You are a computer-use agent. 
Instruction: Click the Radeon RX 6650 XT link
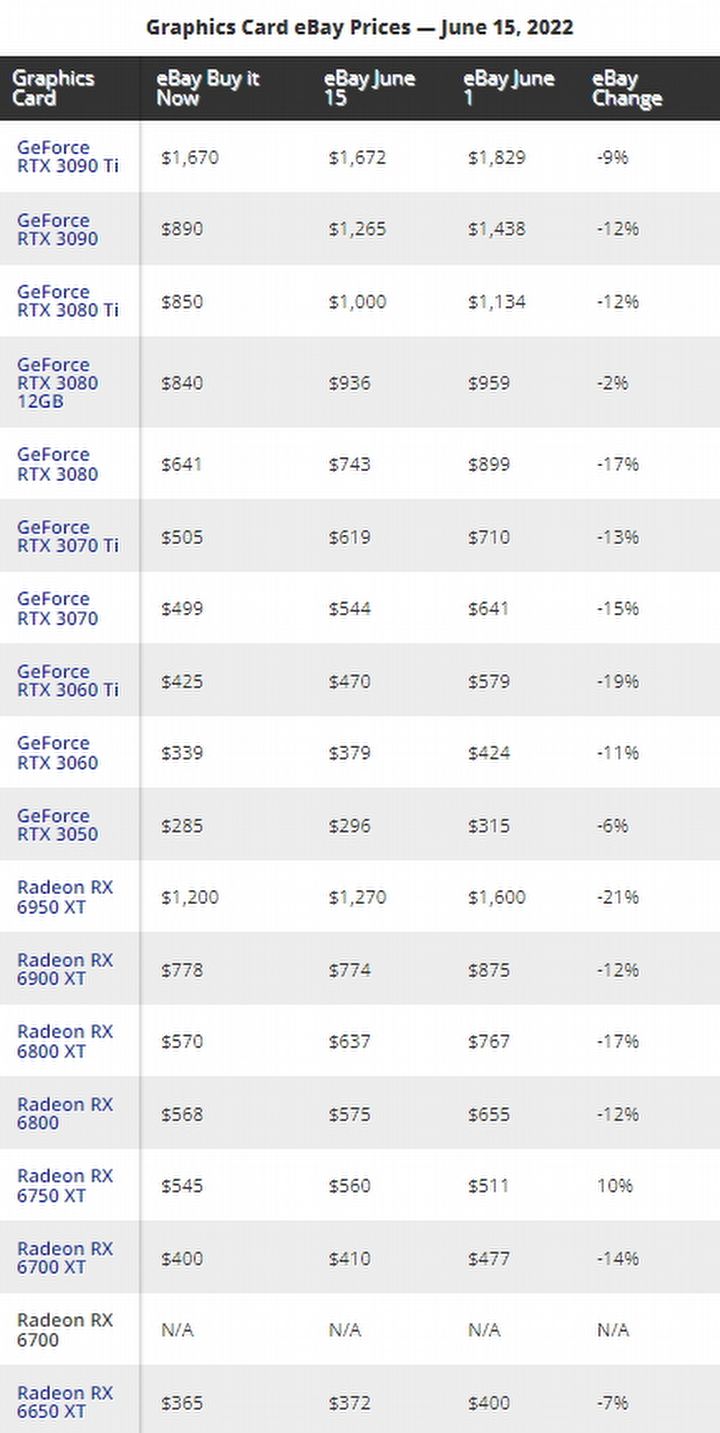click(x=65, y=1402)
